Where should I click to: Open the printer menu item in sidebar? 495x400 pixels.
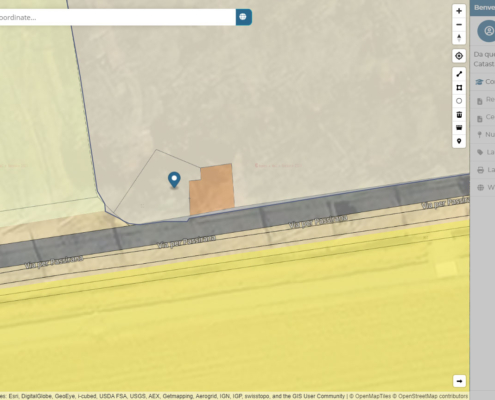tap(484, 170)
